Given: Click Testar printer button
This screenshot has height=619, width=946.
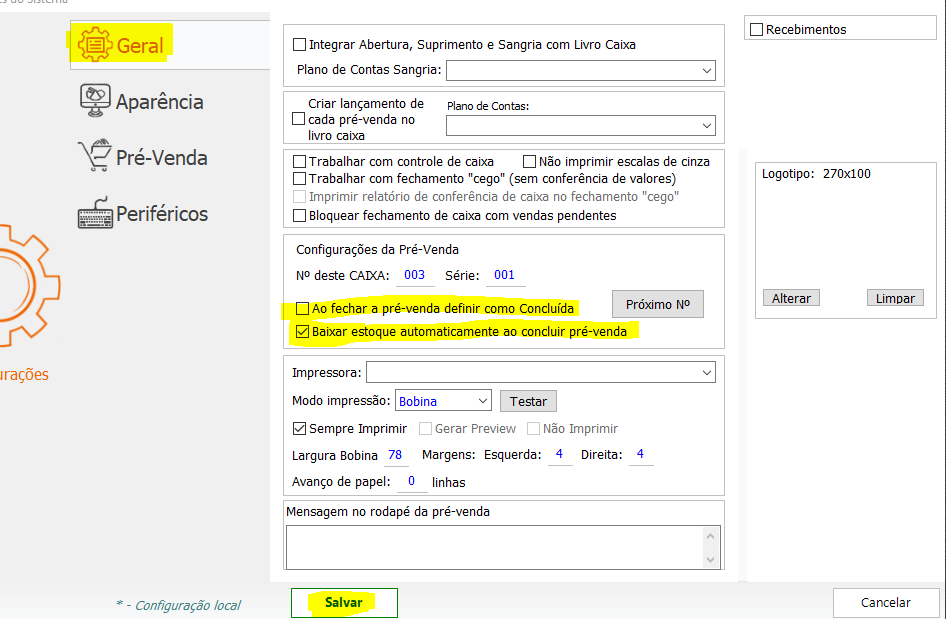Looking at the screenshot, I should pos(528,401).
